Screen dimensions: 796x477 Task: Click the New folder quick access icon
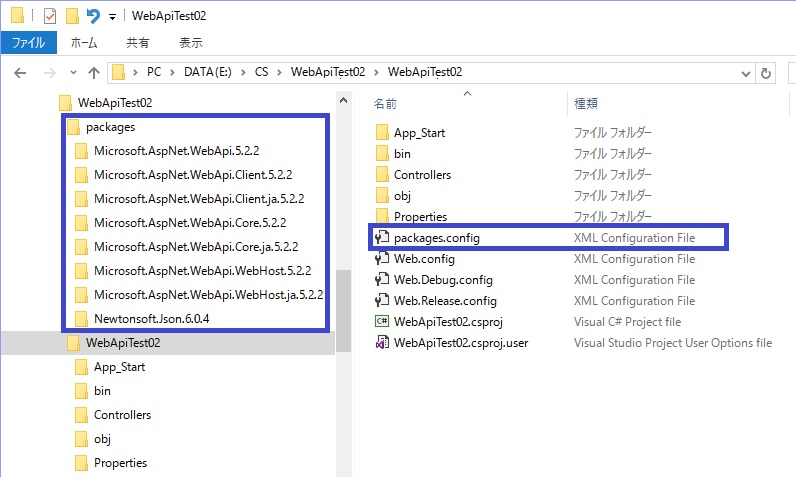(72, 16)
